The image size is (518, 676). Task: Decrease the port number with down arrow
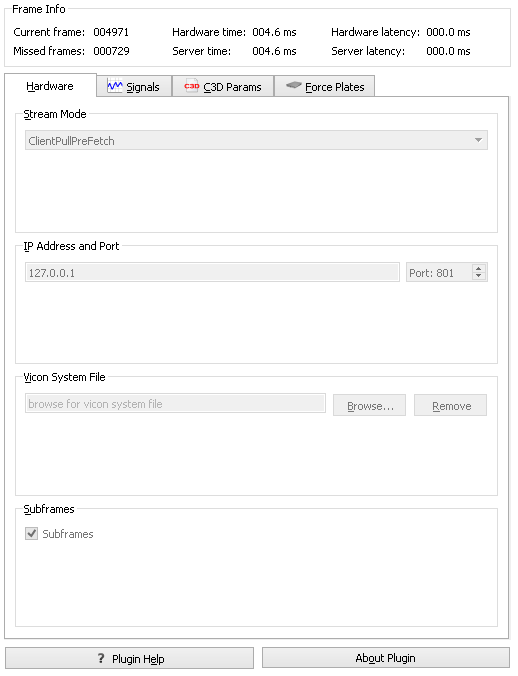coord(478,276)
